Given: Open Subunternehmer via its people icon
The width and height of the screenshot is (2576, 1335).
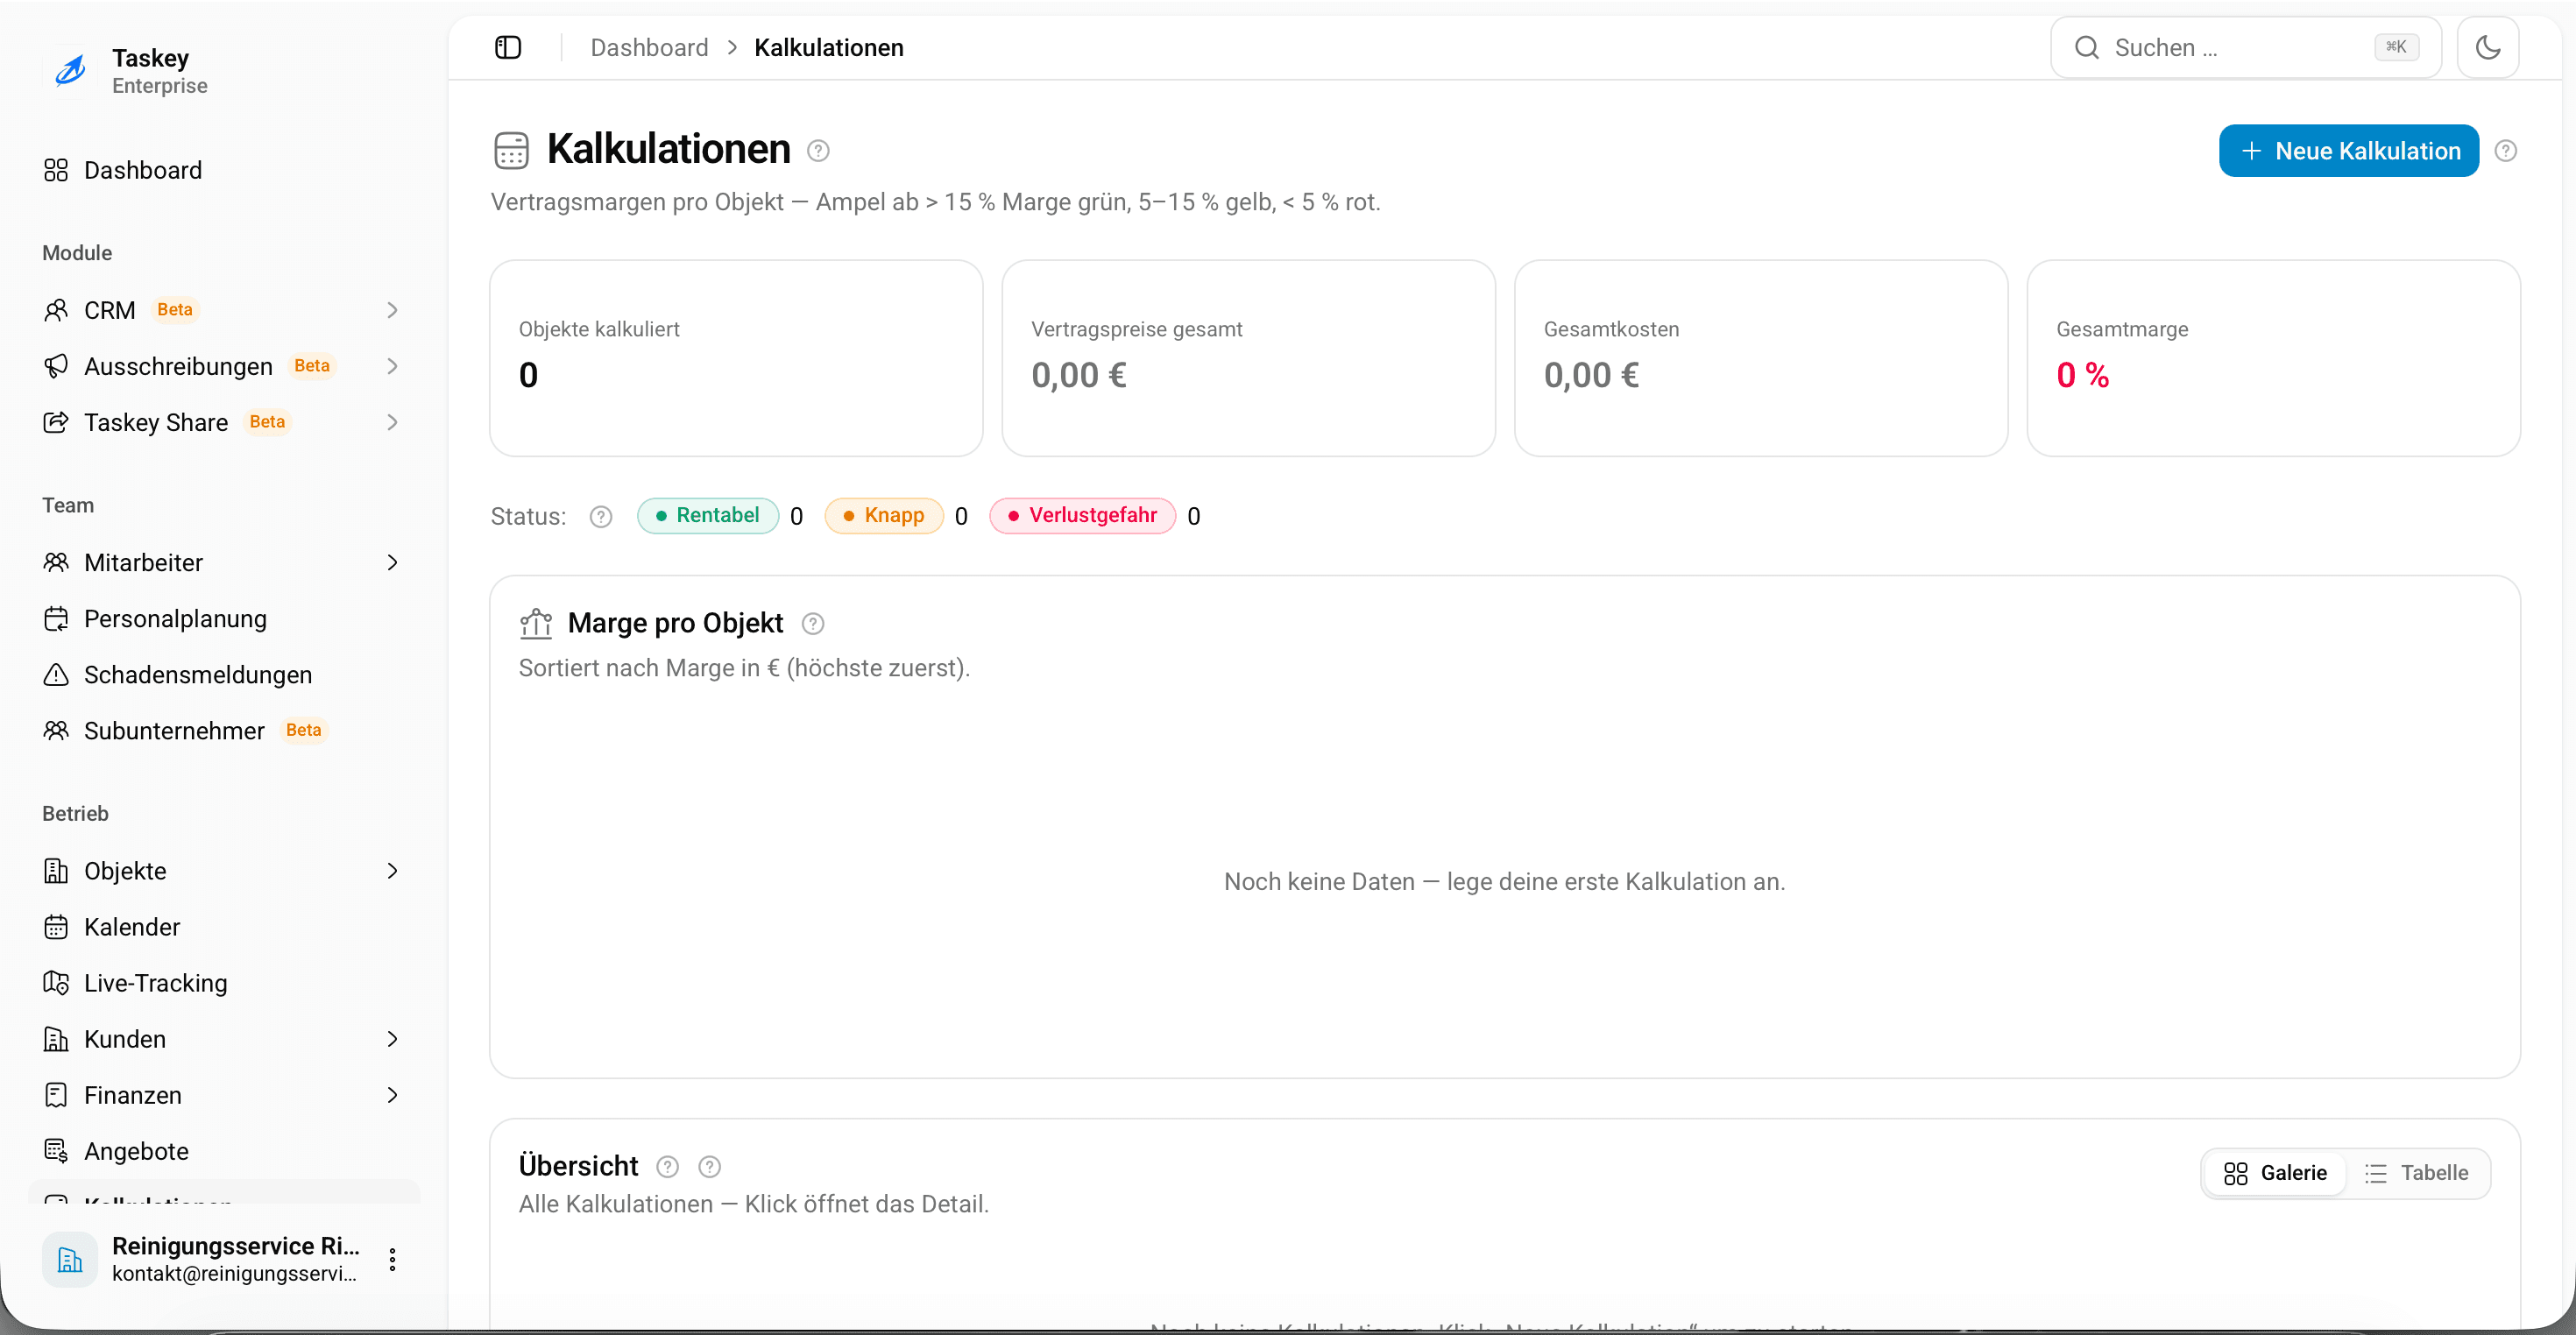Looking at the screenshot, I should [x=56, y=731].
